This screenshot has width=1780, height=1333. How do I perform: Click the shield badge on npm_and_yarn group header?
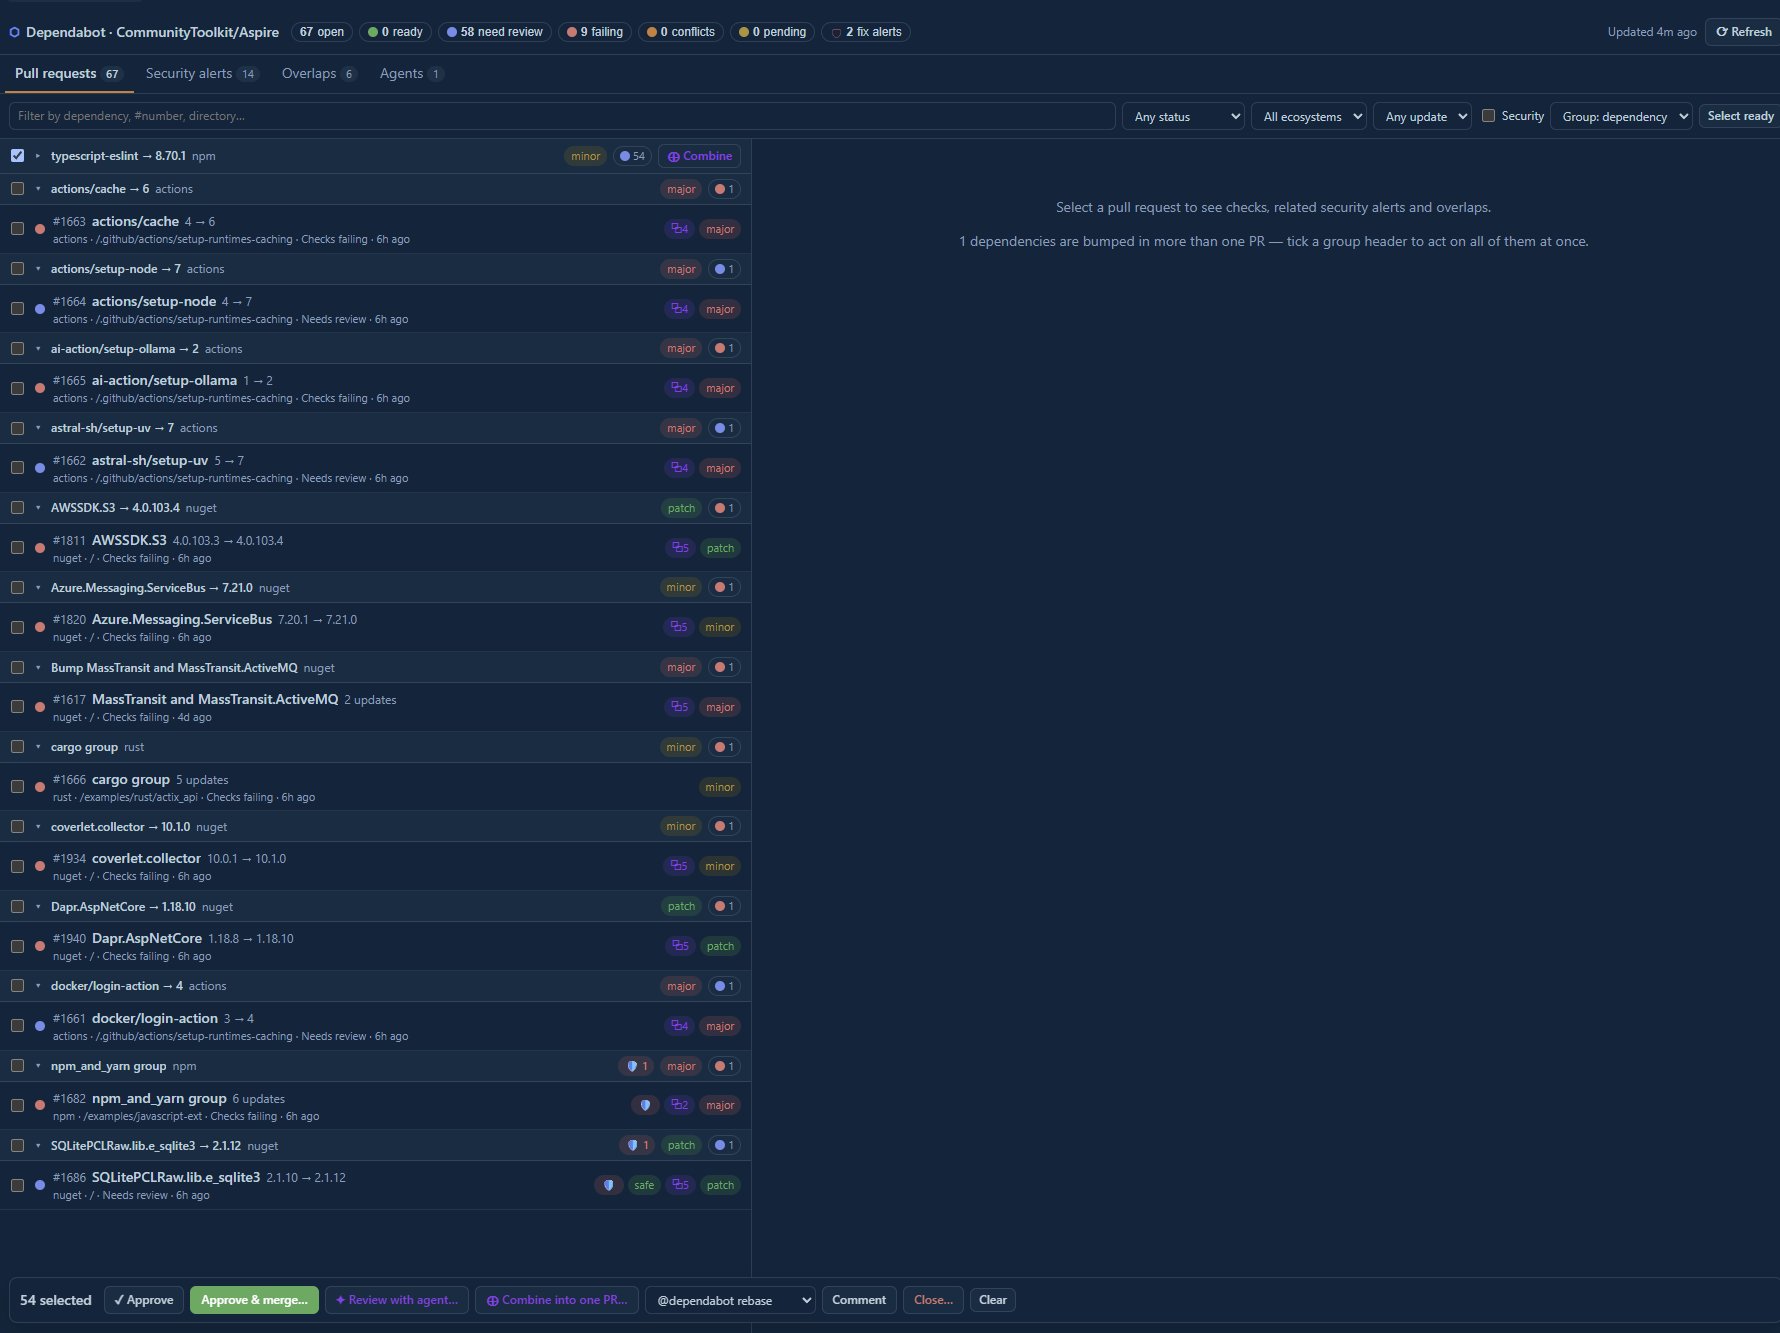pyautogui.click(x=637, y=1066)
